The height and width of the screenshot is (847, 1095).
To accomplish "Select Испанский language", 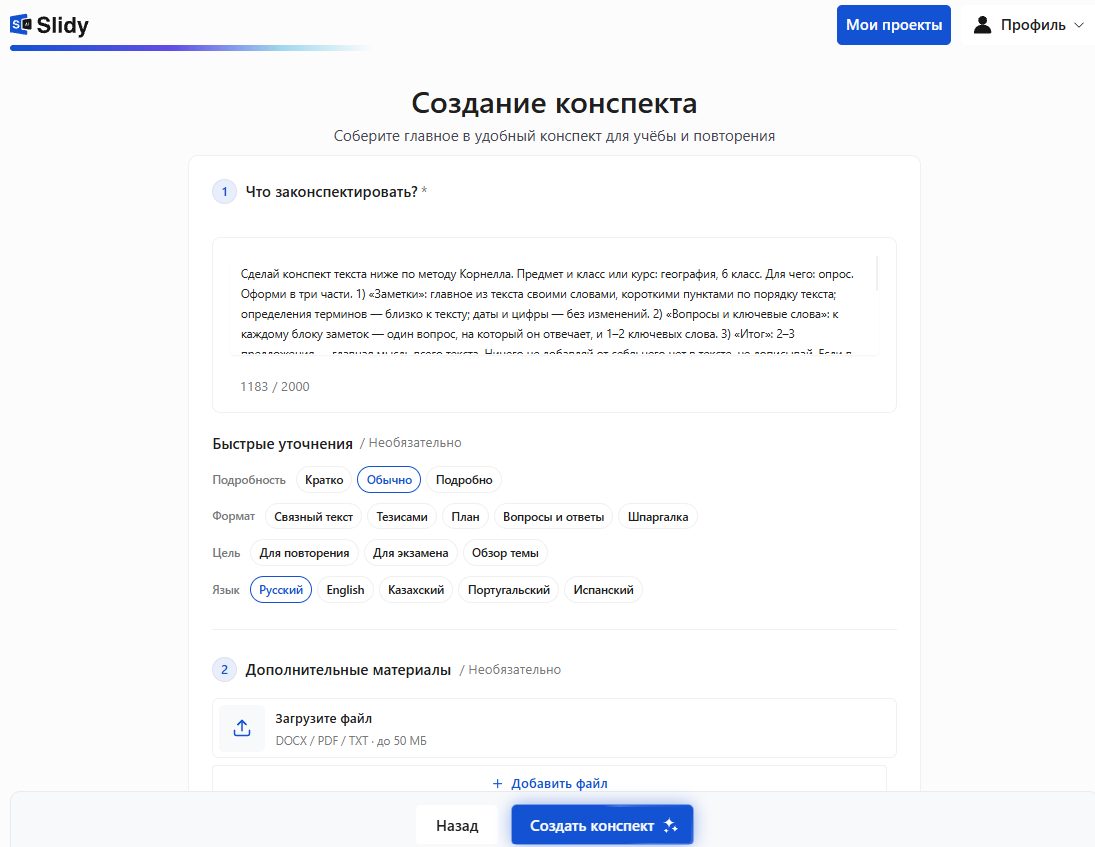I will point(603,590).
